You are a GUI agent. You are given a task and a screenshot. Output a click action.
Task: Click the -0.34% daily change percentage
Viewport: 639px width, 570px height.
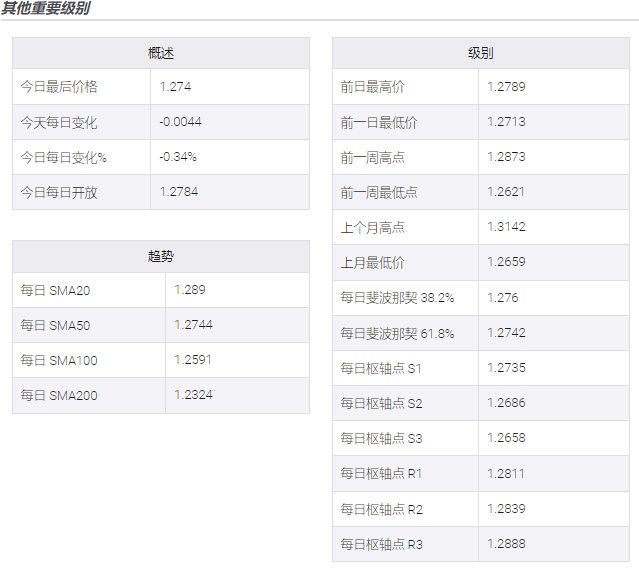pyautogui.click(x=178, y=157)
